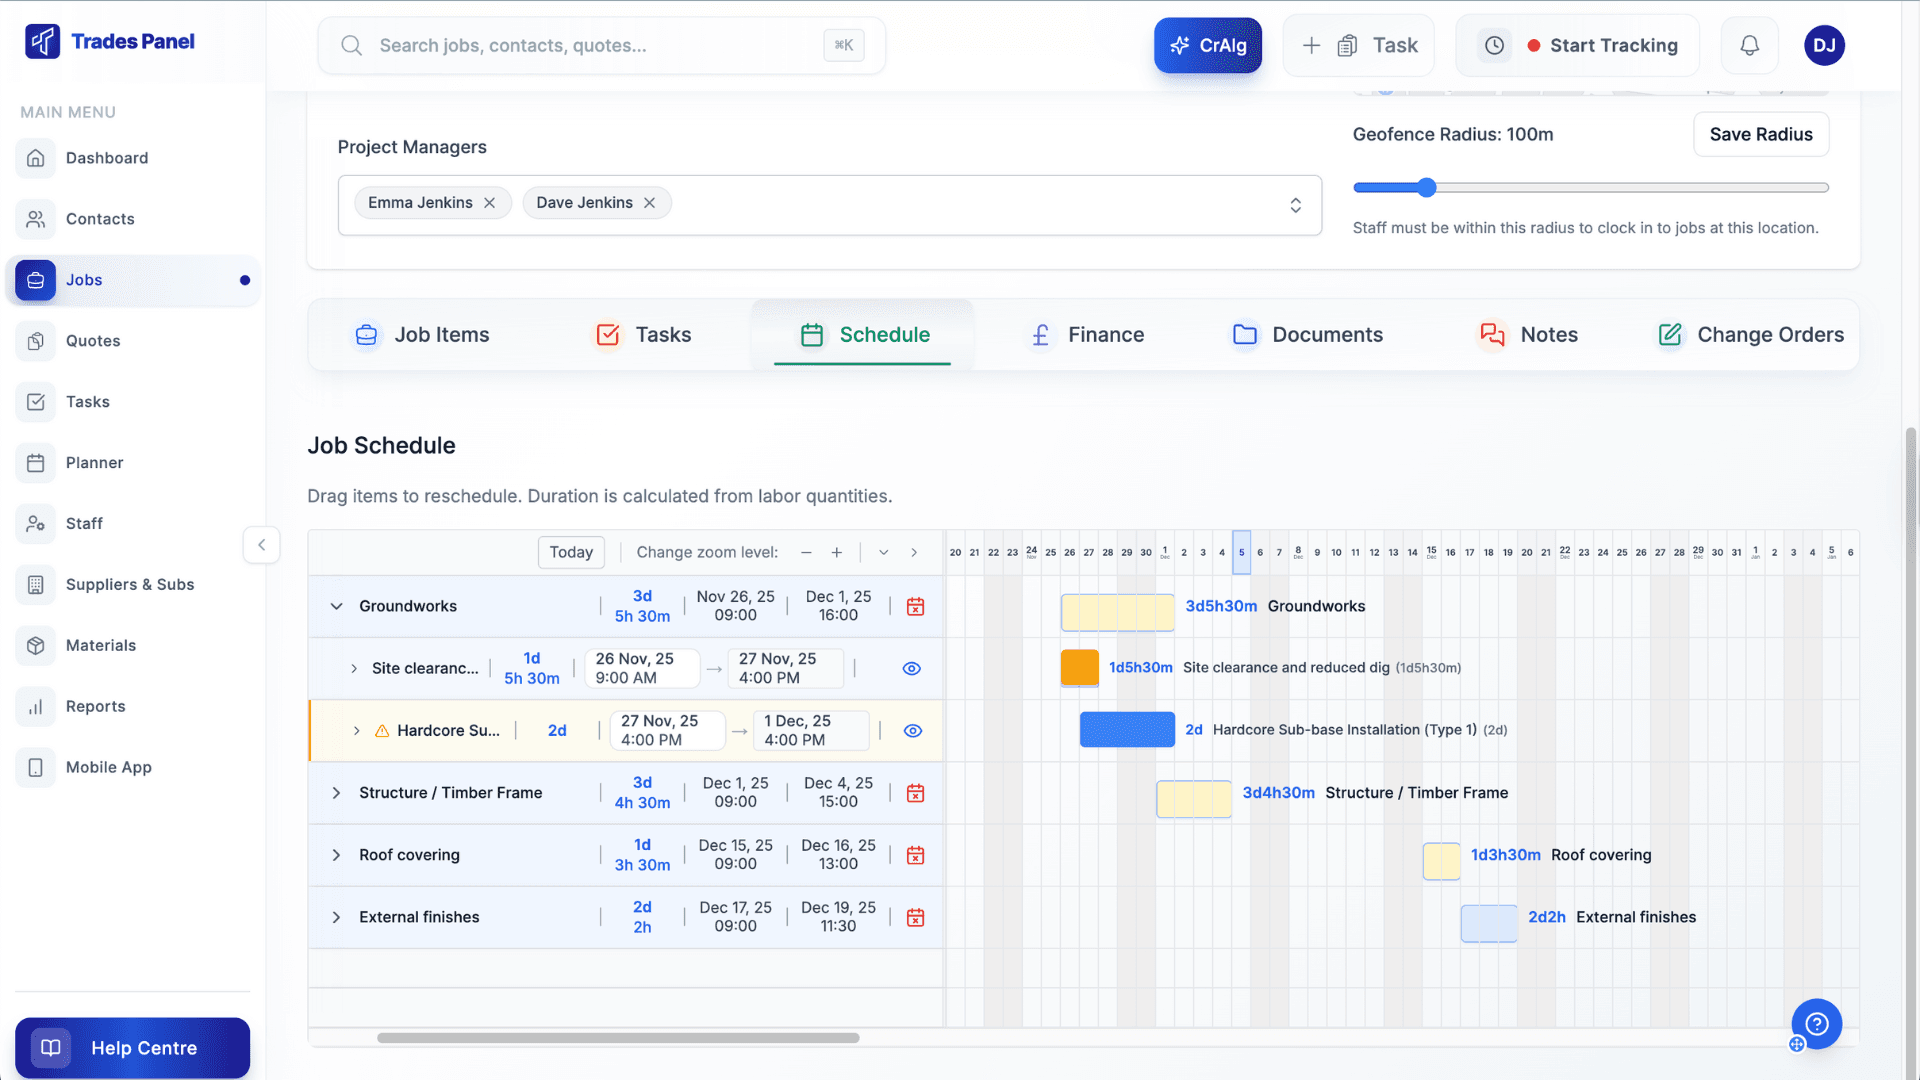Click the DJ profile avatar
The width and height of the screenshot is (1920, 1080).
(x=1824, y=45)
